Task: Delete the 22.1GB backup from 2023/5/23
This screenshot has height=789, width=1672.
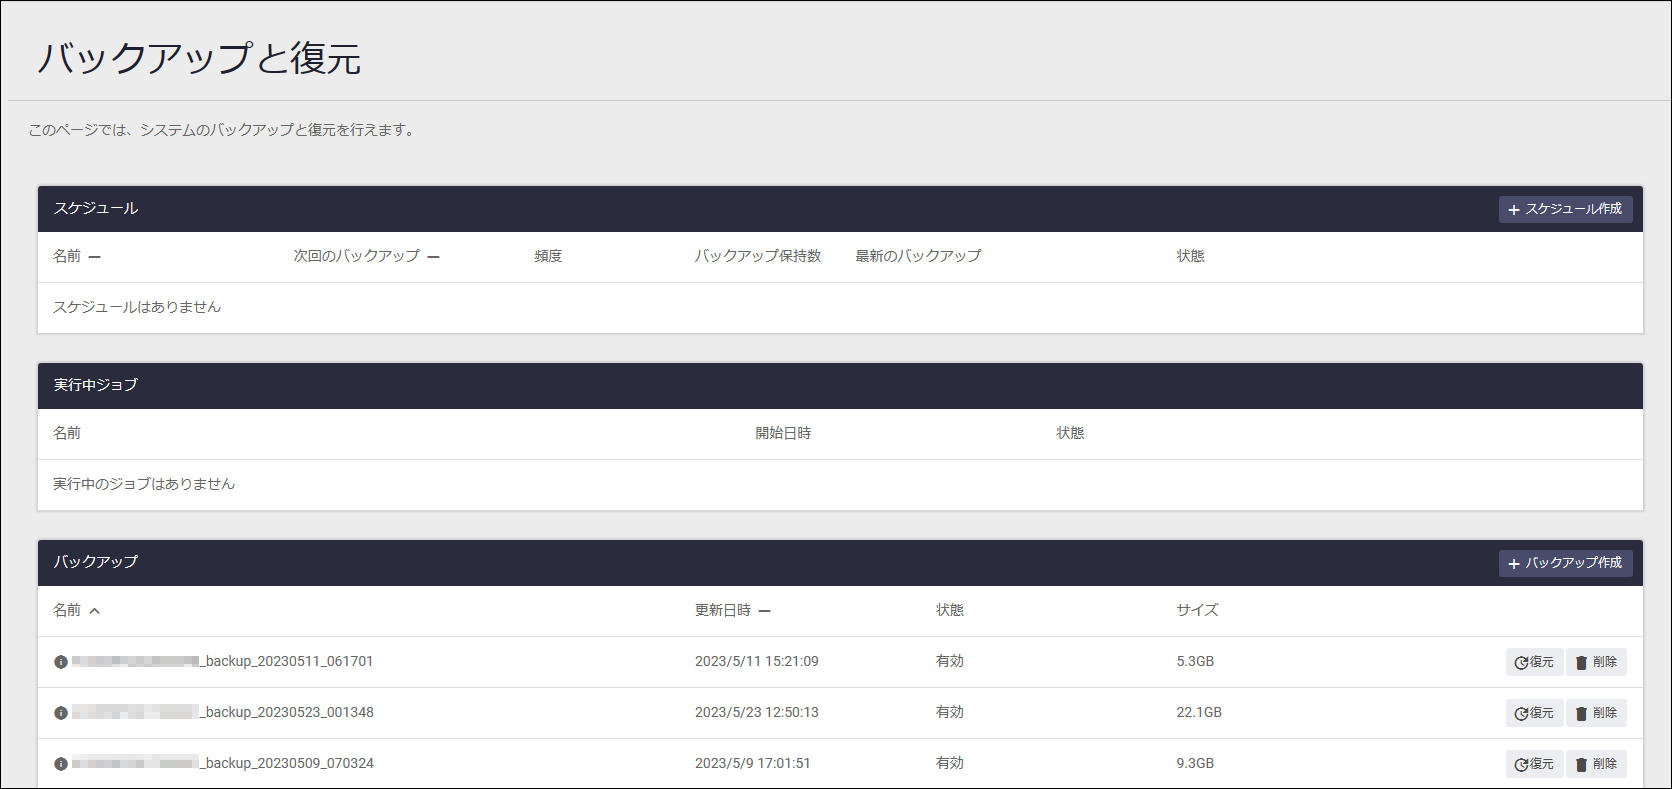Action: click(x=1596, y=713)
